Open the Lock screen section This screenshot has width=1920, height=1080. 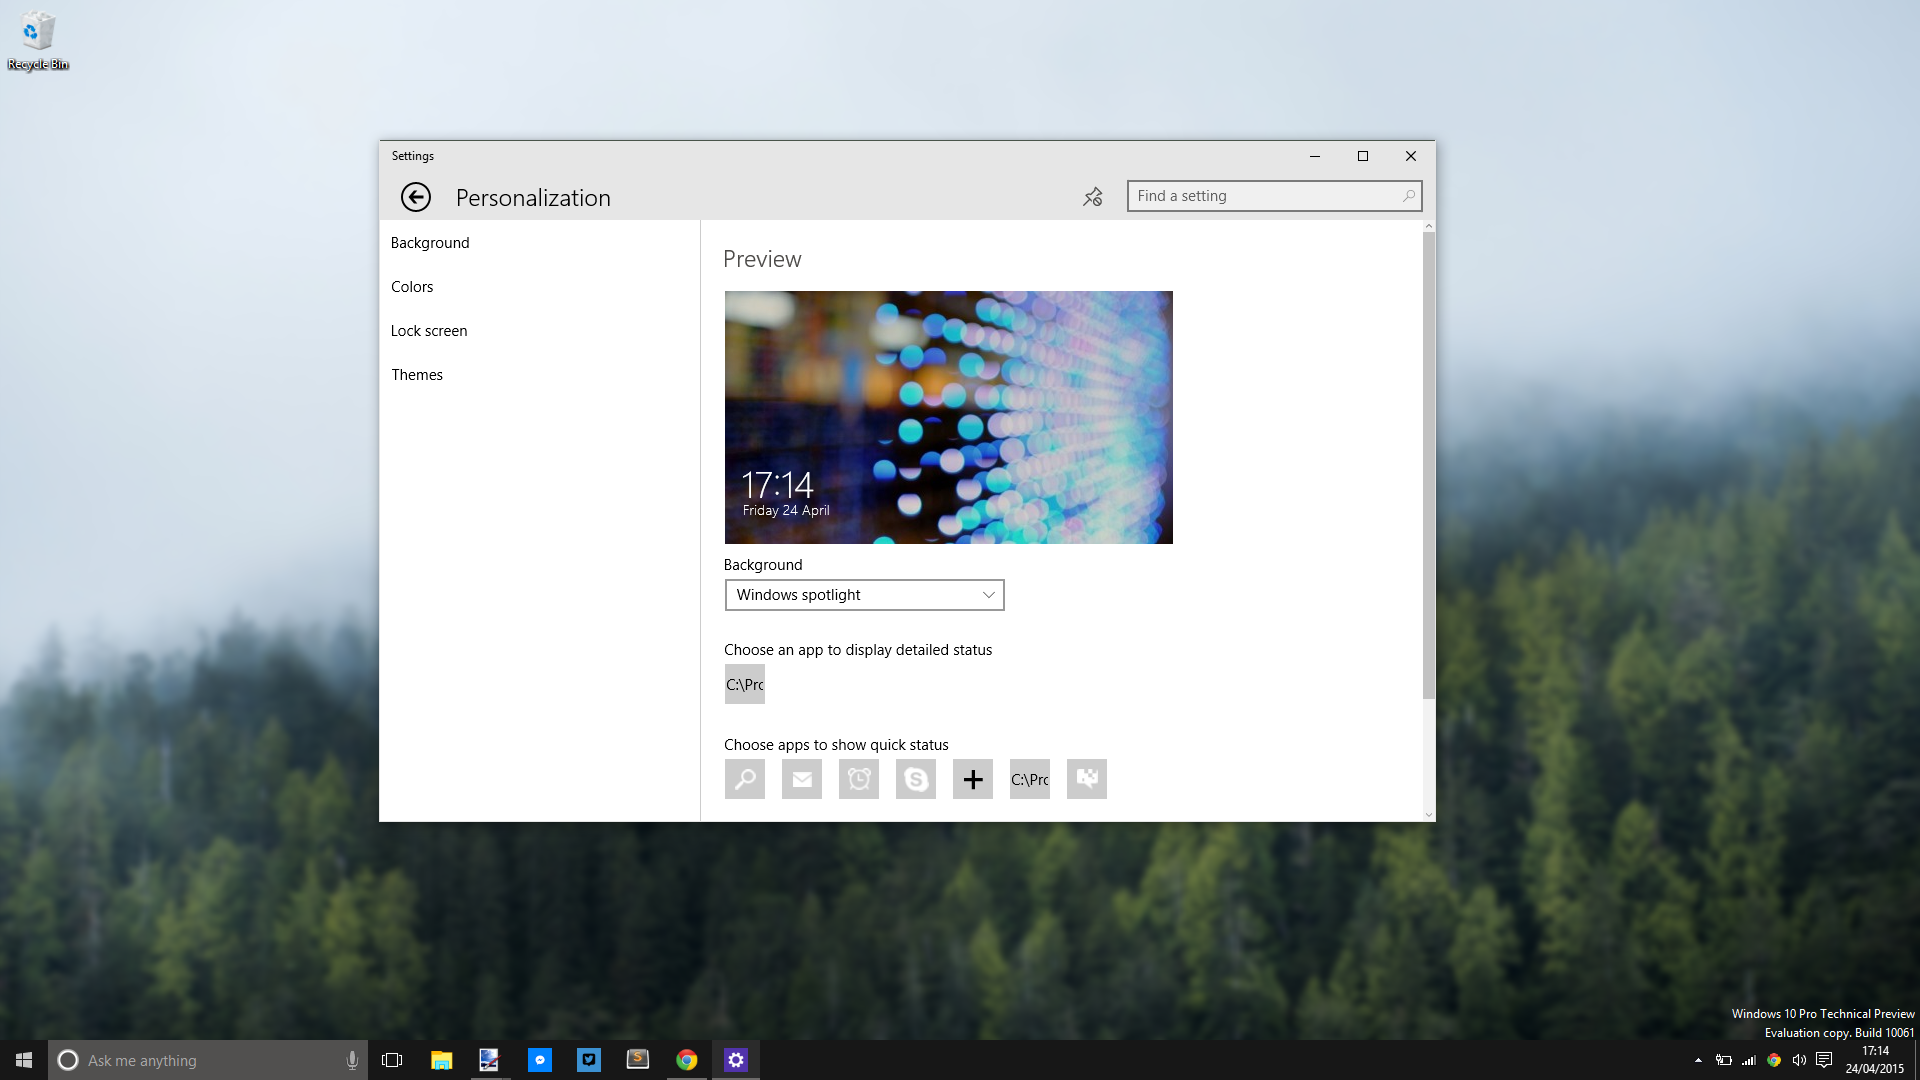(429, 331)
